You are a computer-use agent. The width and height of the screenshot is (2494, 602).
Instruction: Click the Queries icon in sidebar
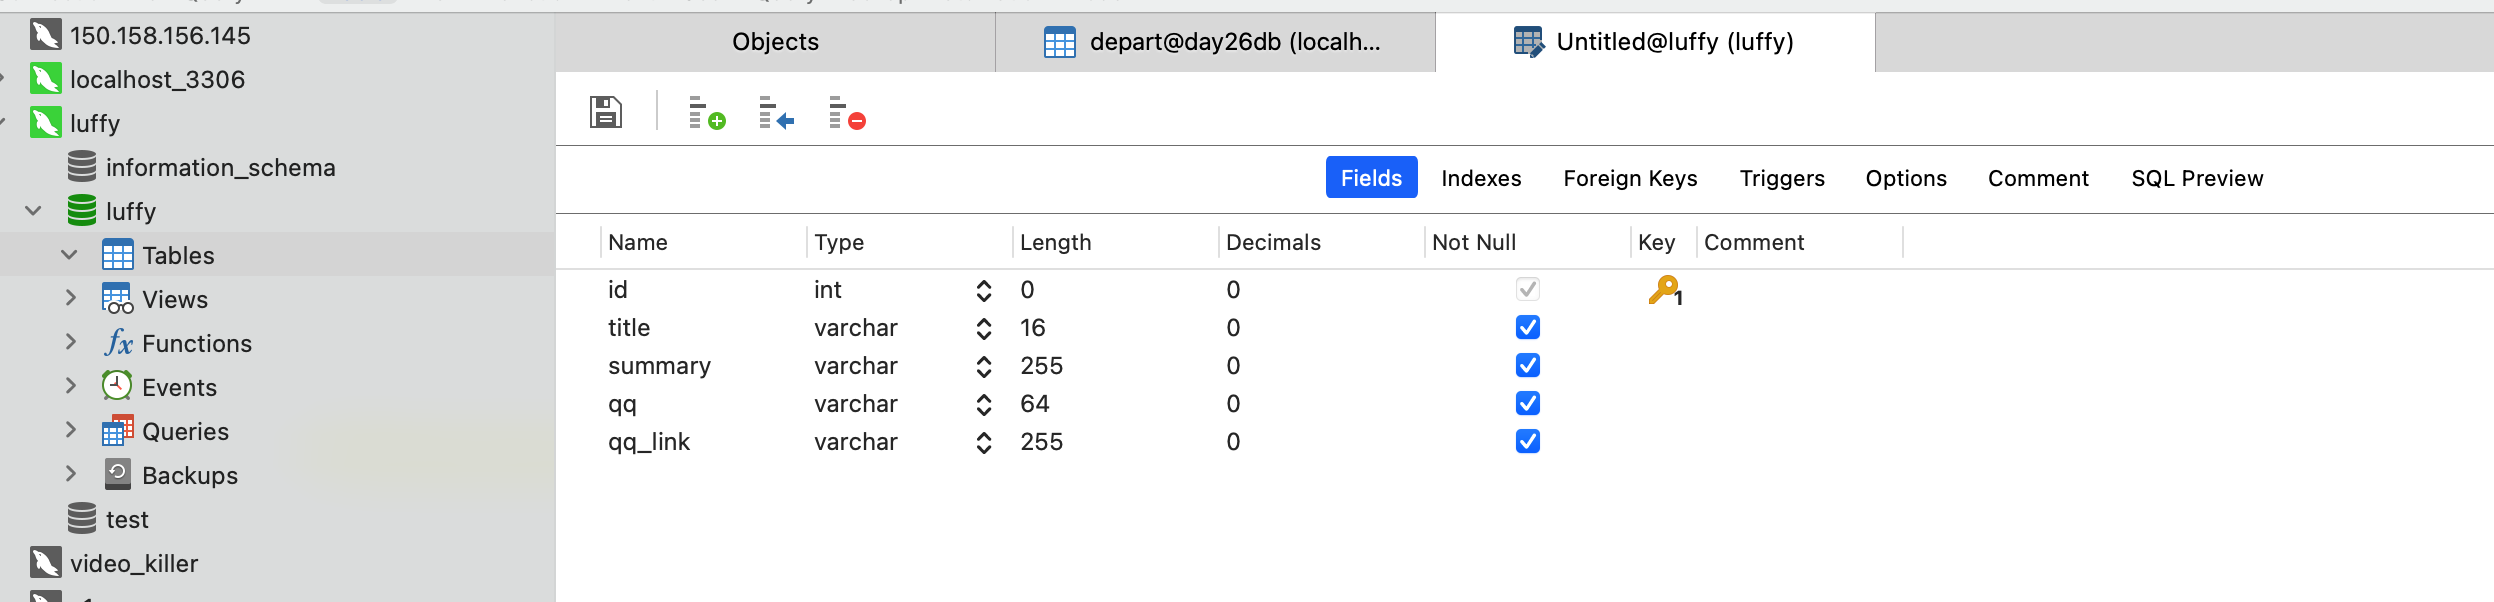pyautogui.click(x=117, y=431)
